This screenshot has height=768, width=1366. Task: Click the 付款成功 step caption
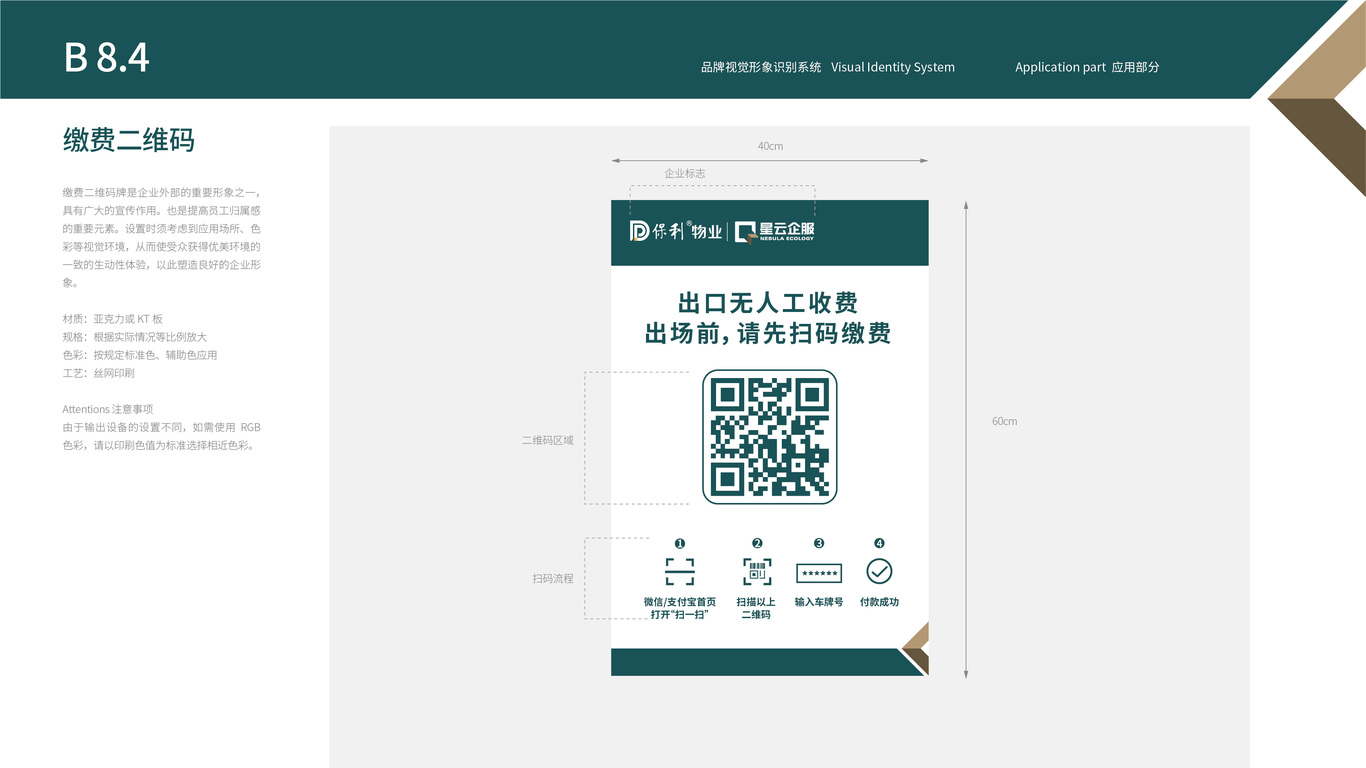[x=879, y=602]
